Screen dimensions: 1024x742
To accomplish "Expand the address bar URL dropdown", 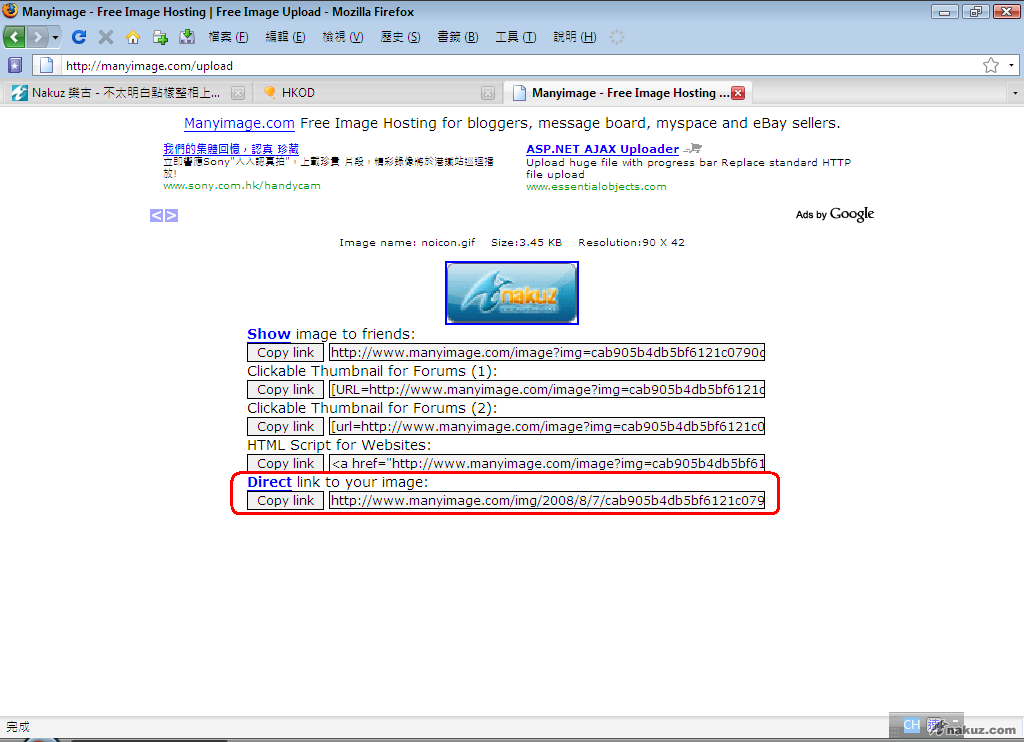I will click(1011, 65).
